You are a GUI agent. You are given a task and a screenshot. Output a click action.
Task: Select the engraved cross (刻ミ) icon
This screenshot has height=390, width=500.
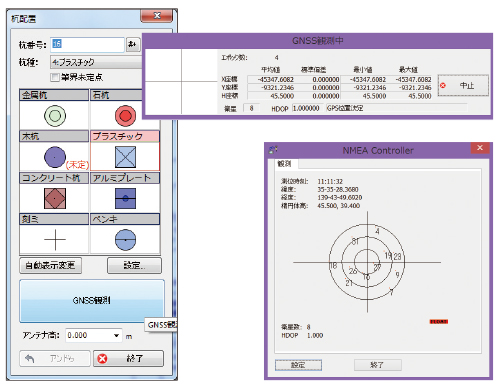[x=55, y=240]
